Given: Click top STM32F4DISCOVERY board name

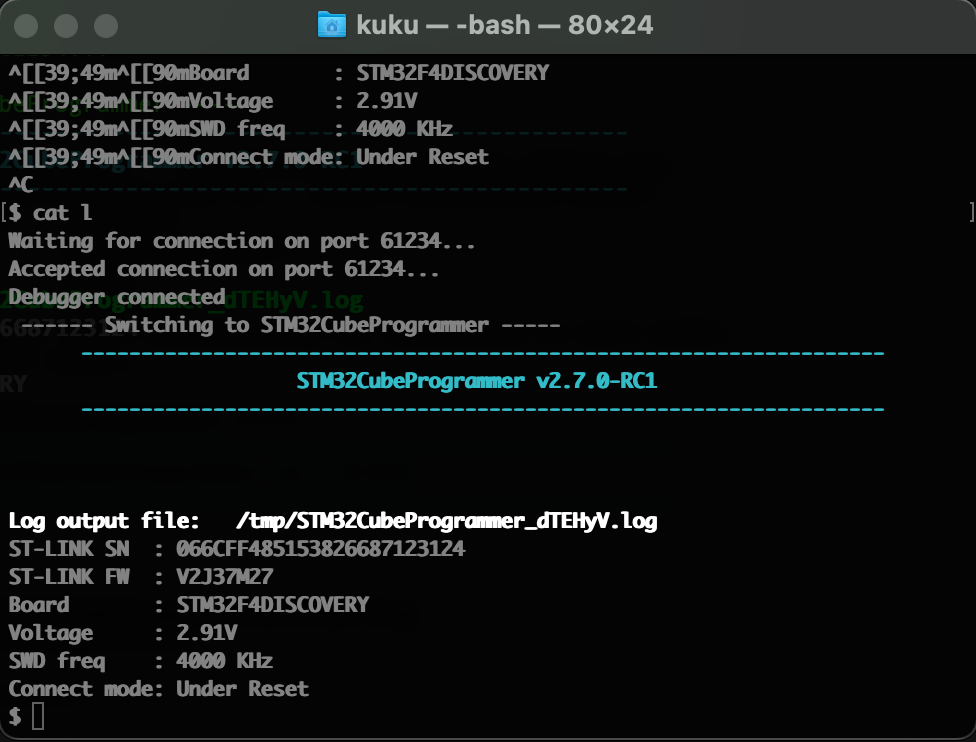Looking at the screenshot, I should tap(453, 73).
